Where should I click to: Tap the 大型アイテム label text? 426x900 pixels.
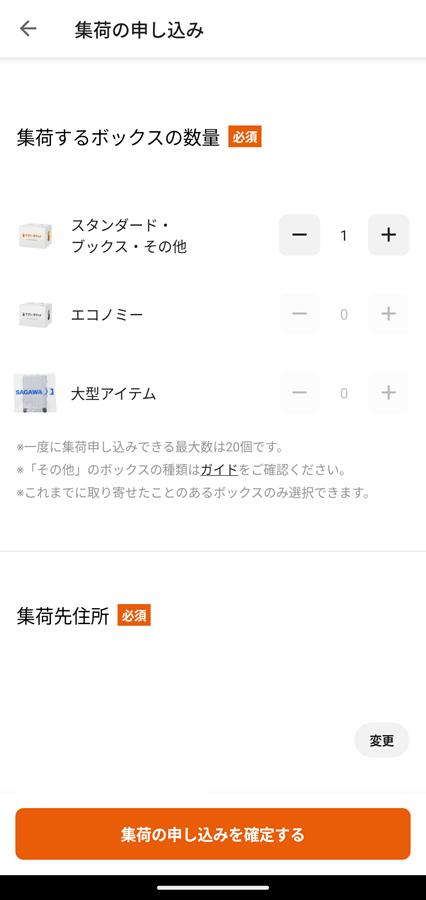pyautogui.click(x=113, y=394)
